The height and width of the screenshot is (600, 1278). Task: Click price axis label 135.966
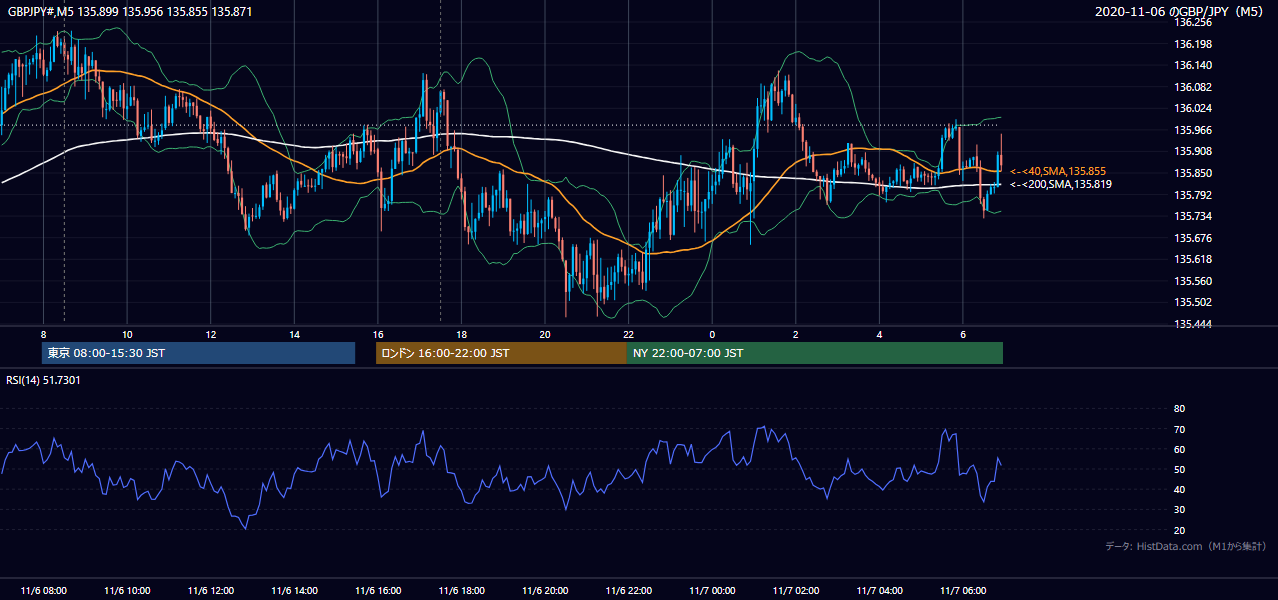pos(1193,130)
